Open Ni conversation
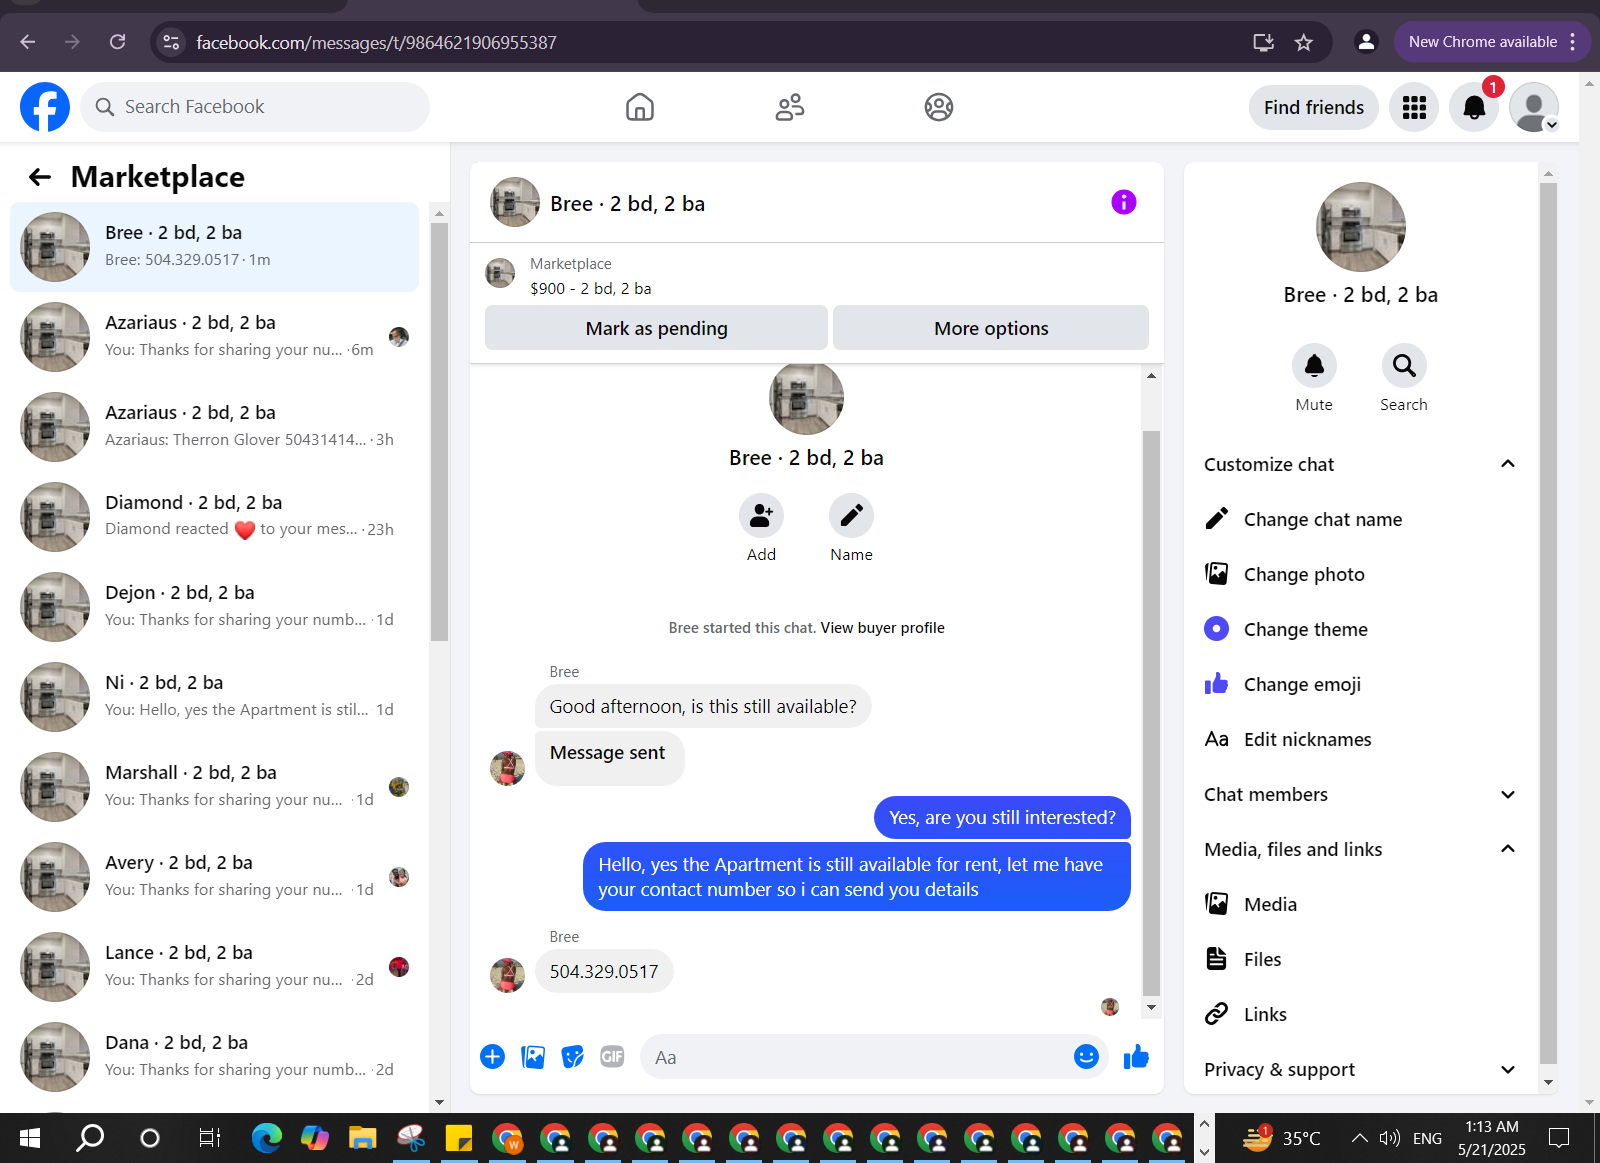Viewport: 1600px width, 1163px height. 215,697
